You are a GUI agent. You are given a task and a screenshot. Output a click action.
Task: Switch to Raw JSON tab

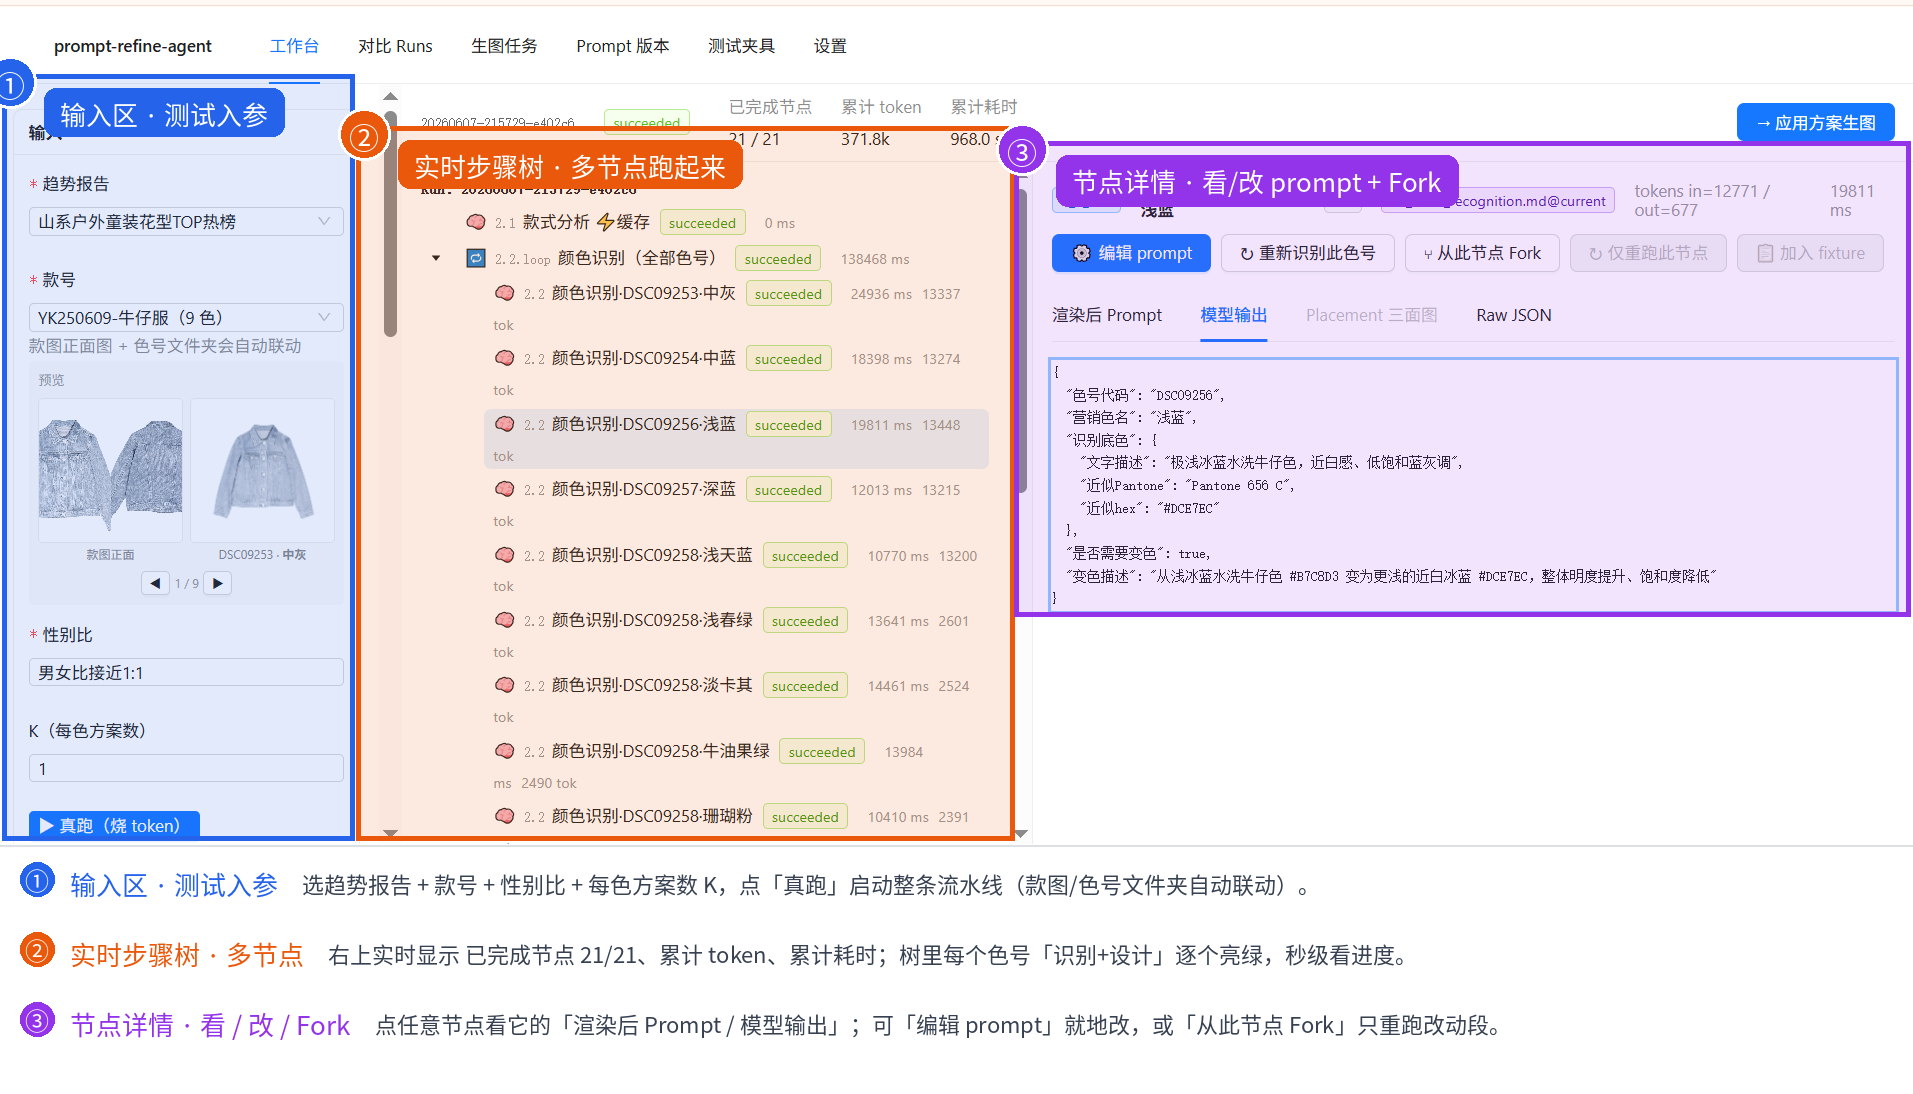coord(1513,315)
